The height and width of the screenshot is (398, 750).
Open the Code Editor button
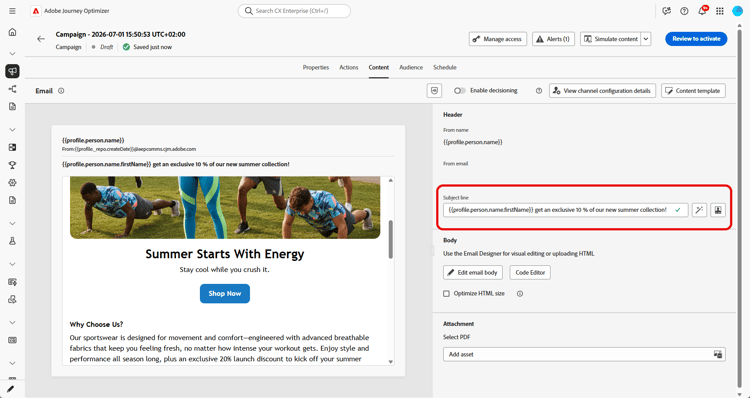coord(530,273)
